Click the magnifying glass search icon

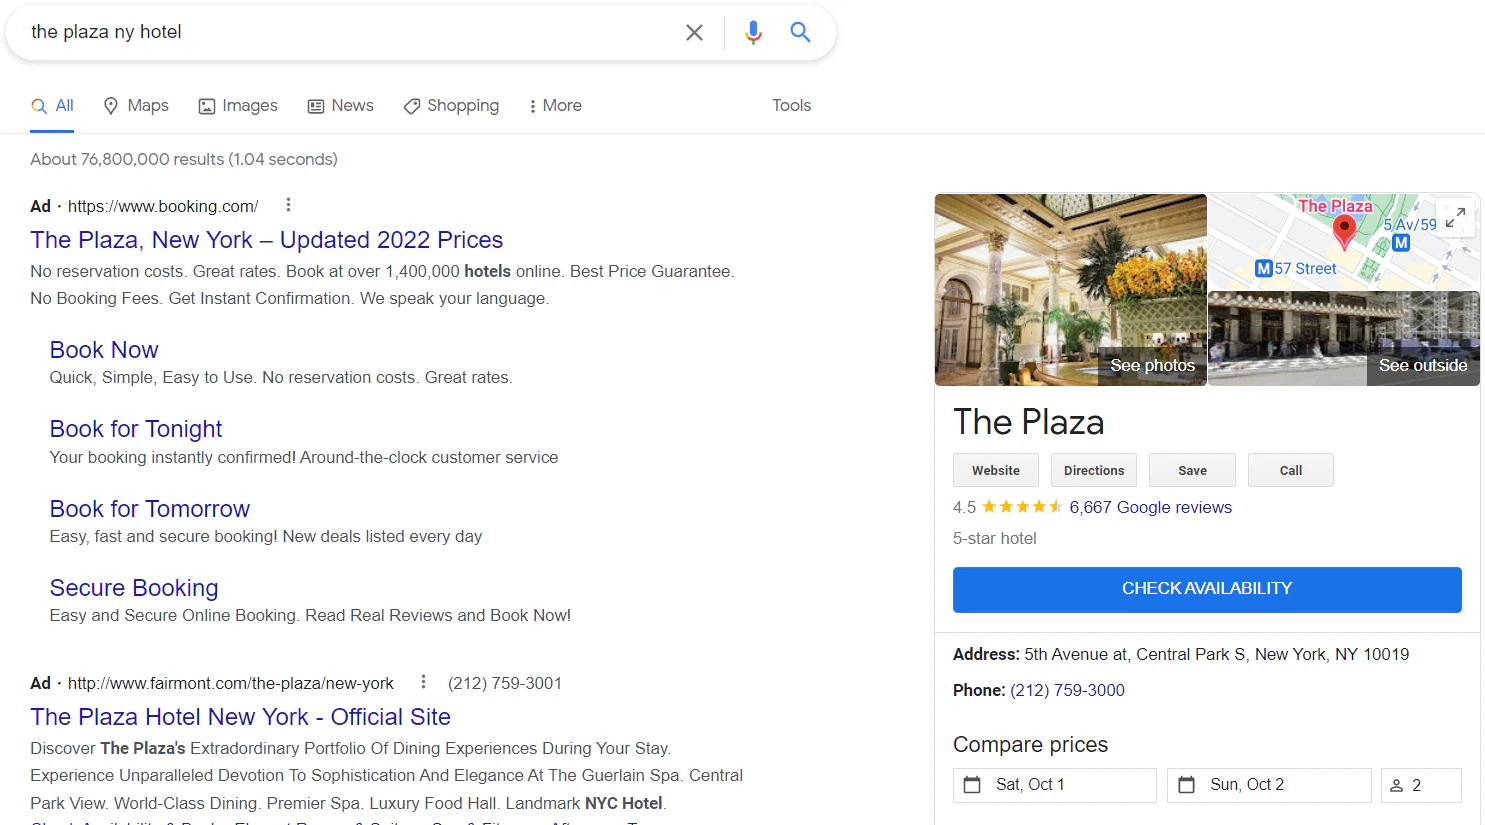[800, 31]
